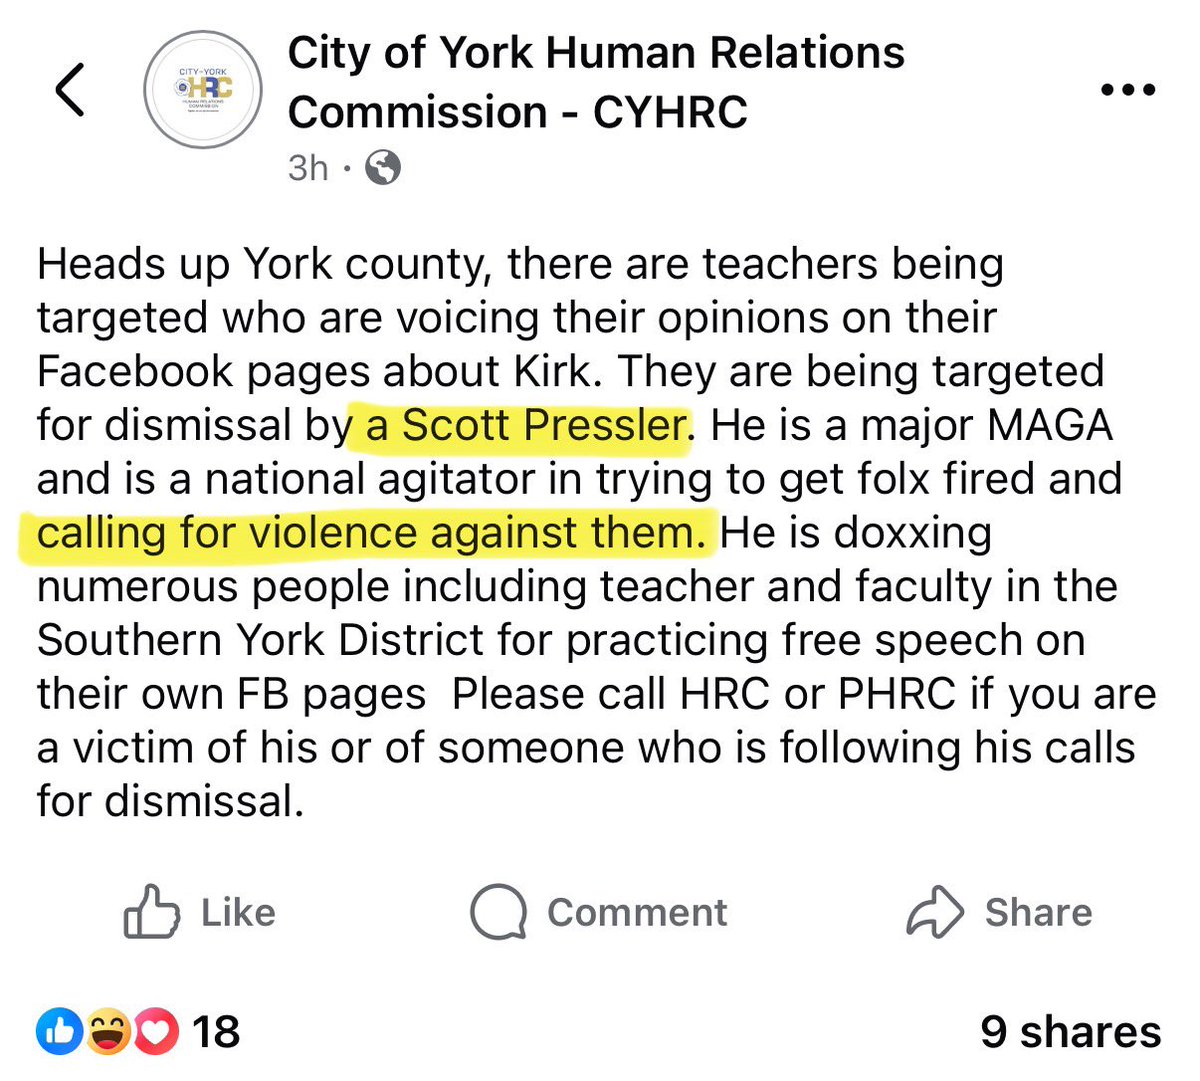Screen dimensions: 1200x1081
Task: Tap the Comment button text
Action: 637,912
